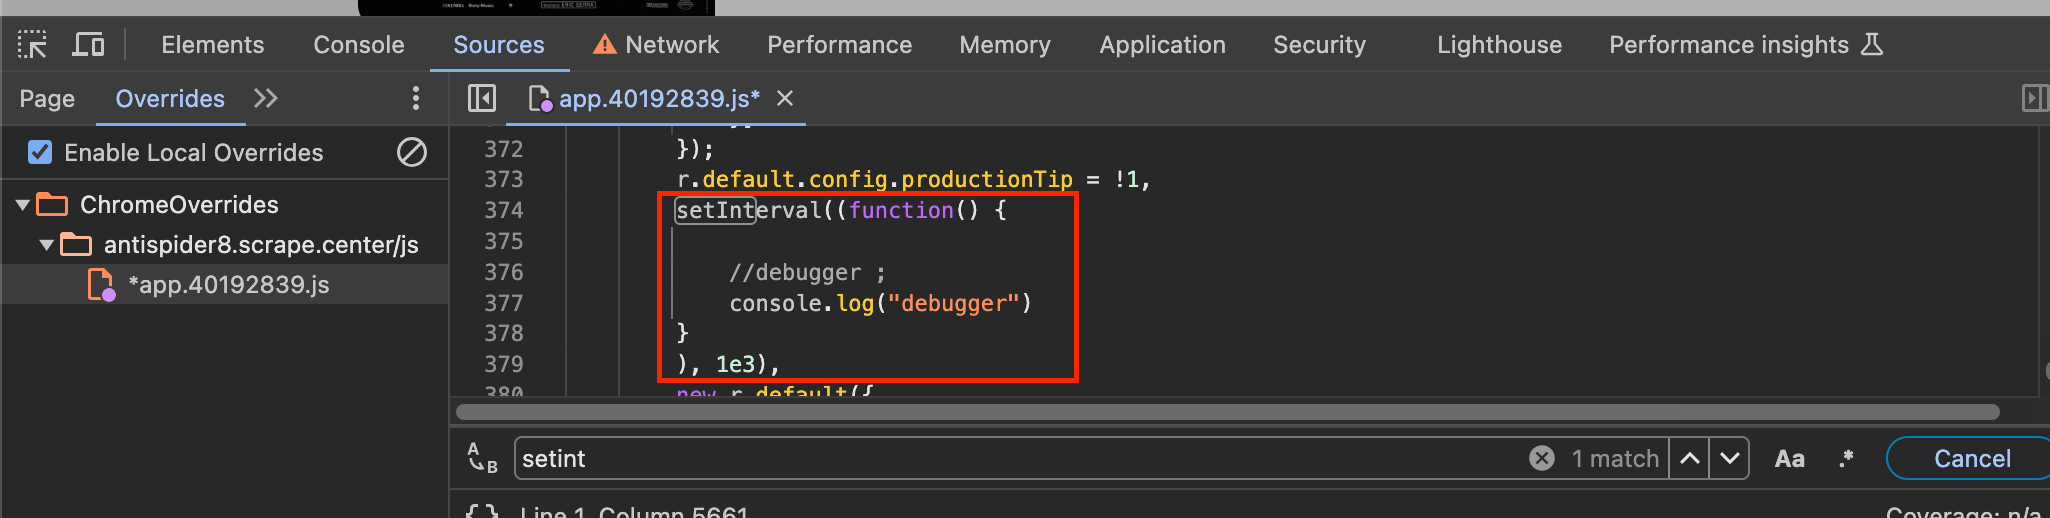Toggle the regular expression search option
Screen dimensions: 2050x518
1846,458
